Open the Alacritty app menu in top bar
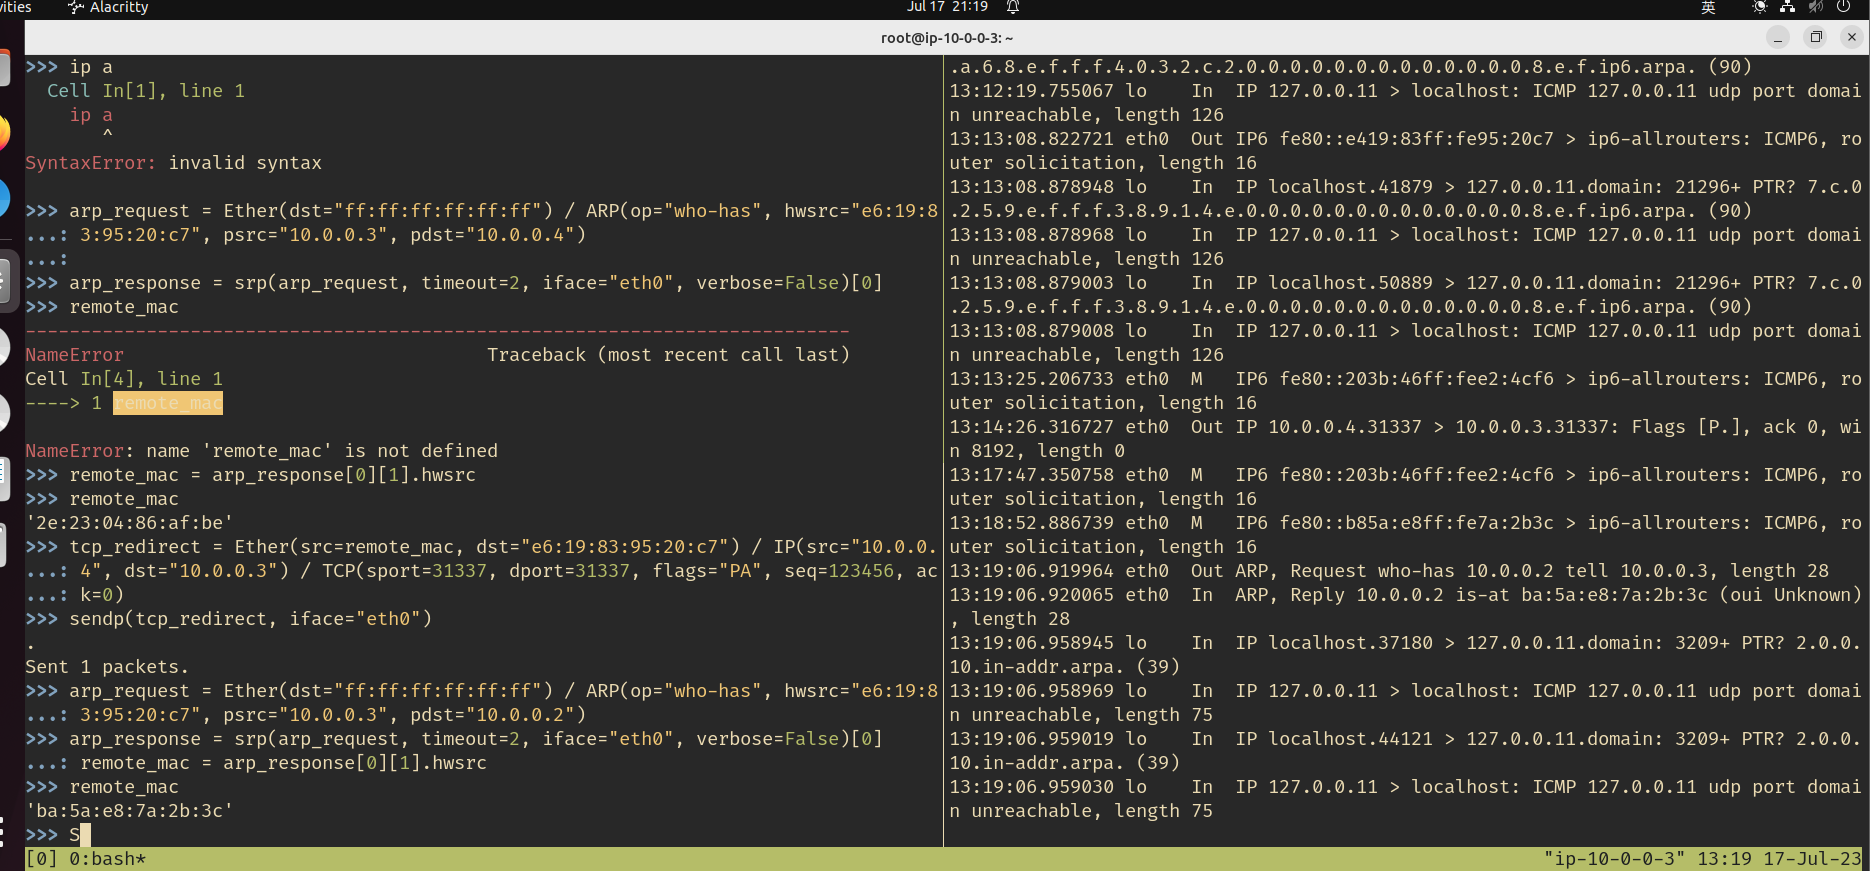The height and width of the screenshot is (871, 1870). tap(108, 7)
